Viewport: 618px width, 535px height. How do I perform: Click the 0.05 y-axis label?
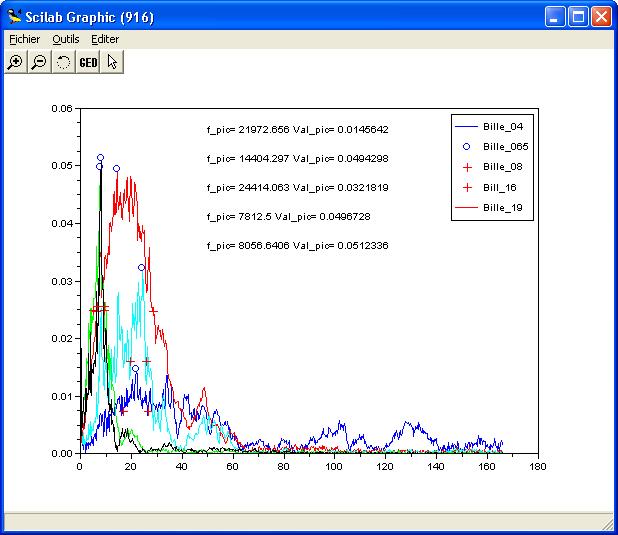click(62, 166)
